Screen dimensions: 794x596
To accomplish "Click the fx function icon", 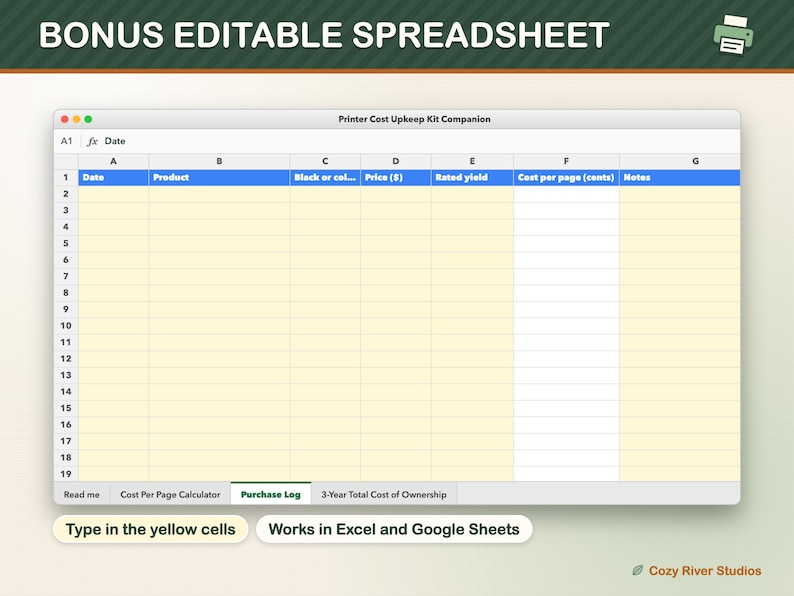I will point(92,141).
